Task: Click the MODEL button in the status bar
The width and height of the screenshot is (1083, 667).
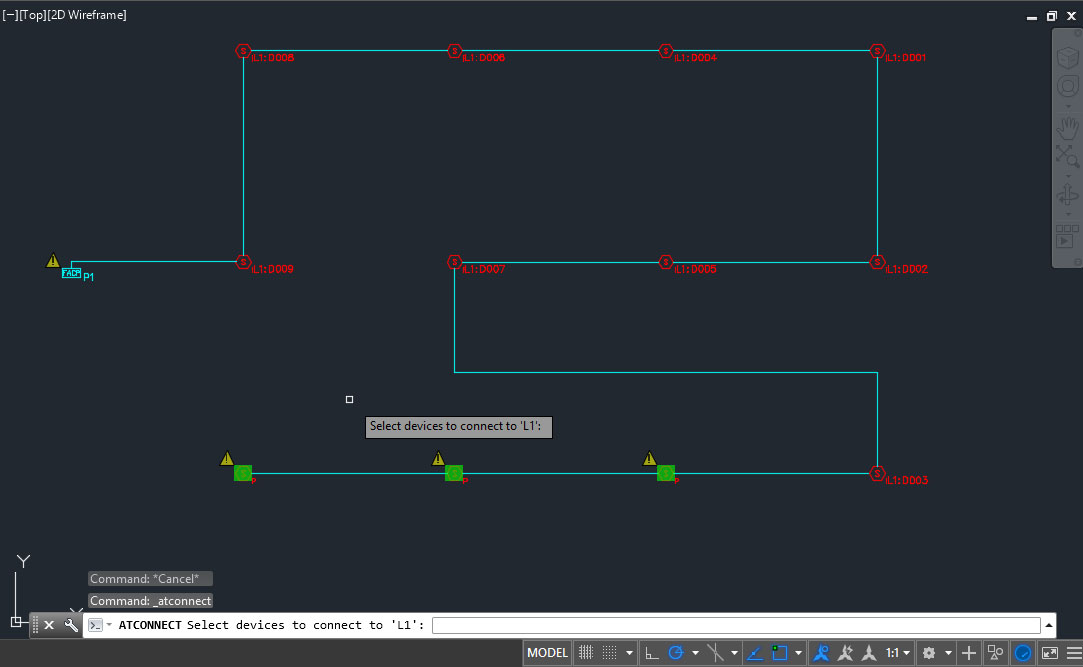Action: [x=546, y=652]
